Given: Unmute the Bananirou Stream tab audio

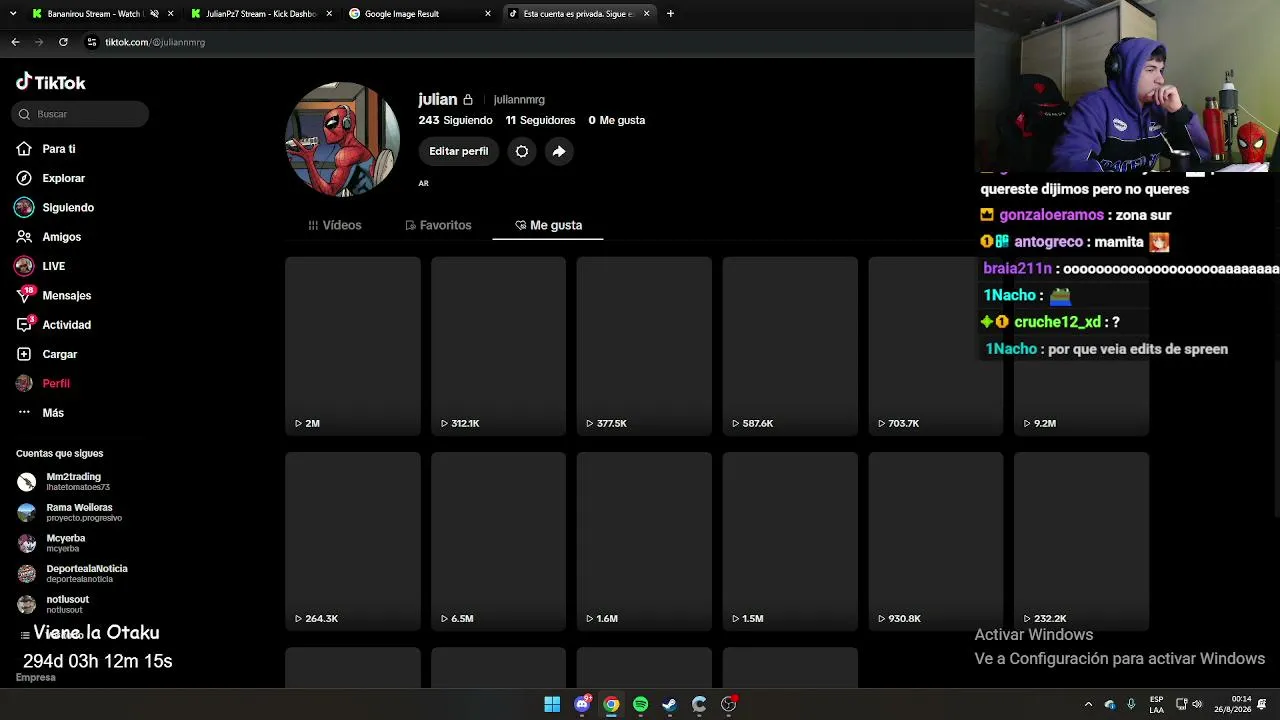Looking at the screenshot, I should click(x=154, y=14).
